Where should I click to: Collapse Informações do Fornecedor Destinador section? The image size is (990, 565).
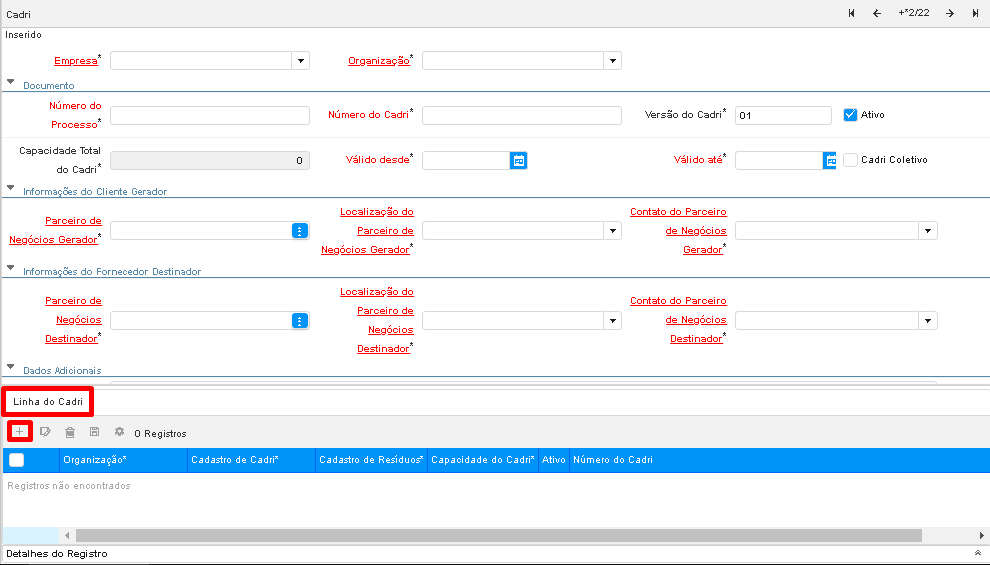(11, 268)
